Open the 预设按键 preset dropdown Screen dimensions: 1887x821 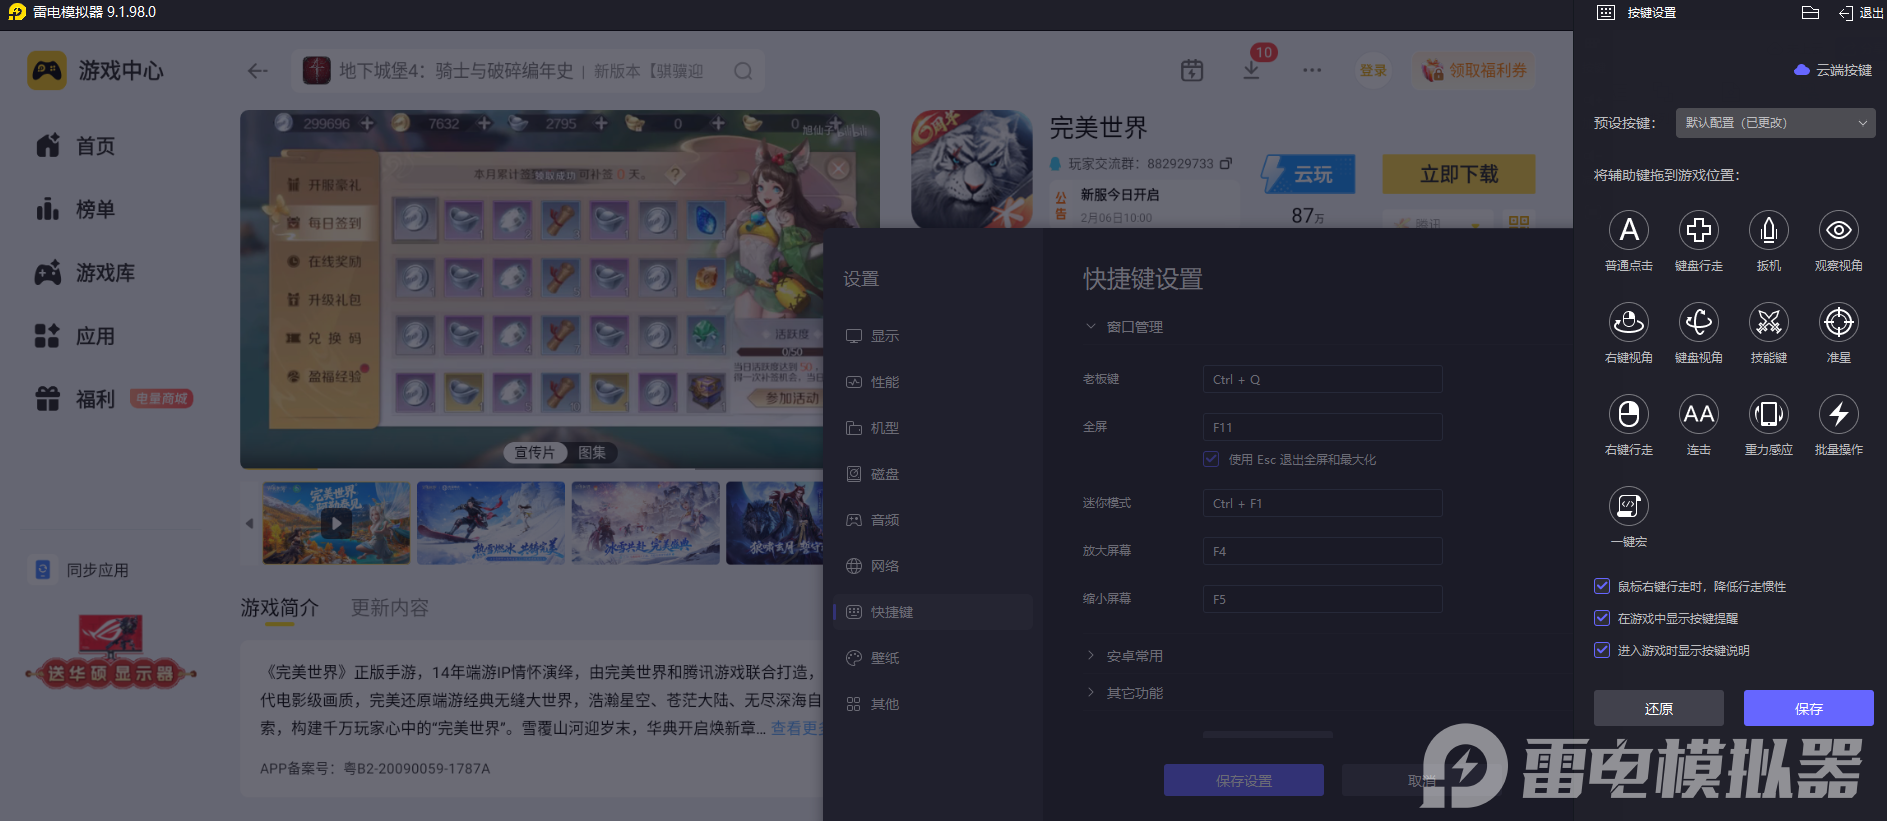click(x=1775, y=123)
